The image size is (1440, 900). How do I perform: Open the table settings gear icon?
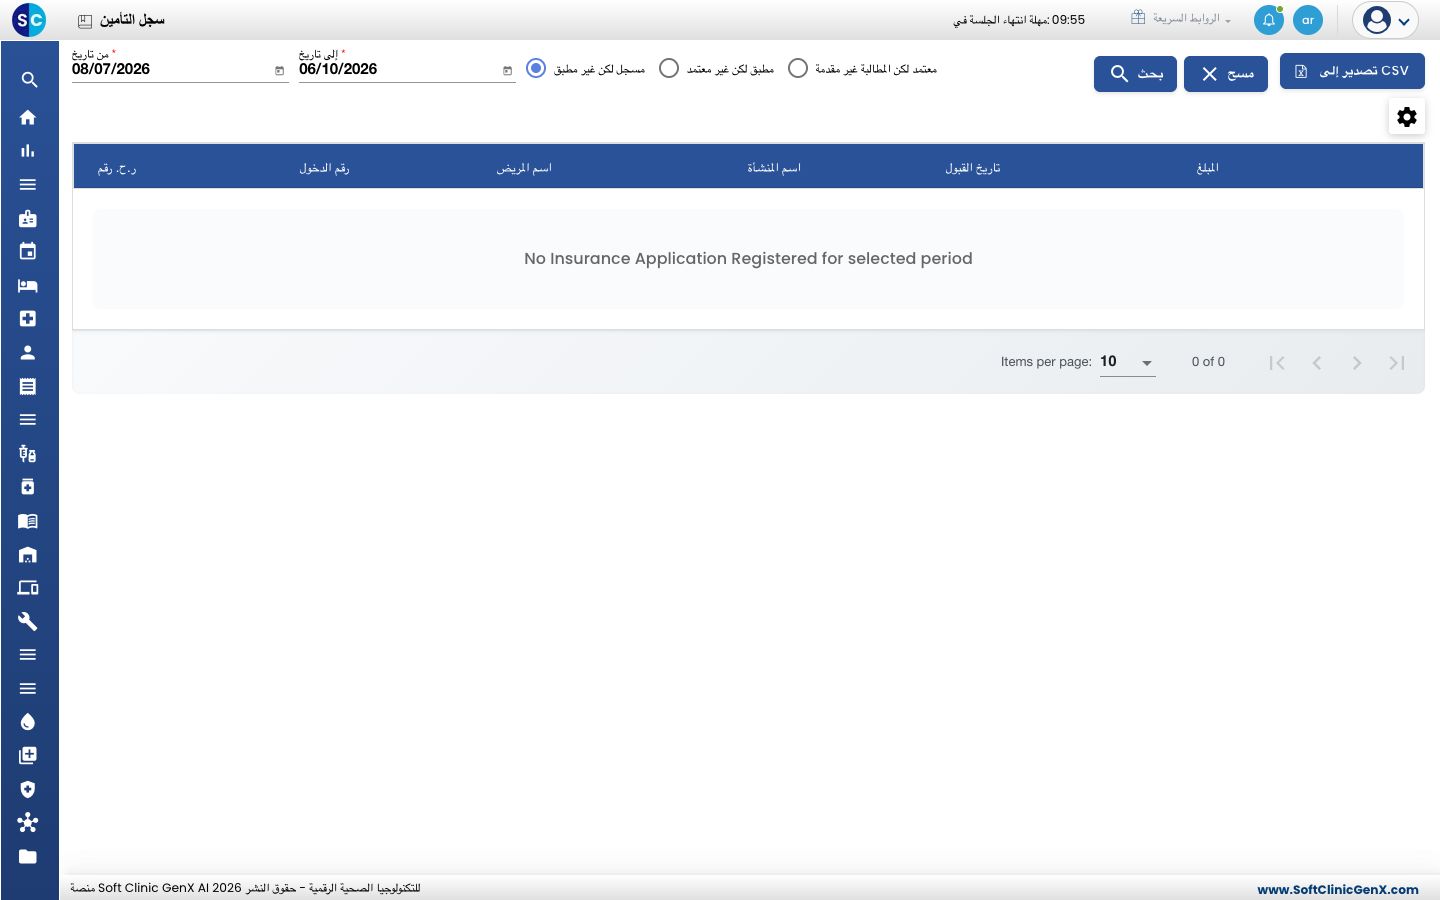pyautogui.click(x=1407, y=117)
